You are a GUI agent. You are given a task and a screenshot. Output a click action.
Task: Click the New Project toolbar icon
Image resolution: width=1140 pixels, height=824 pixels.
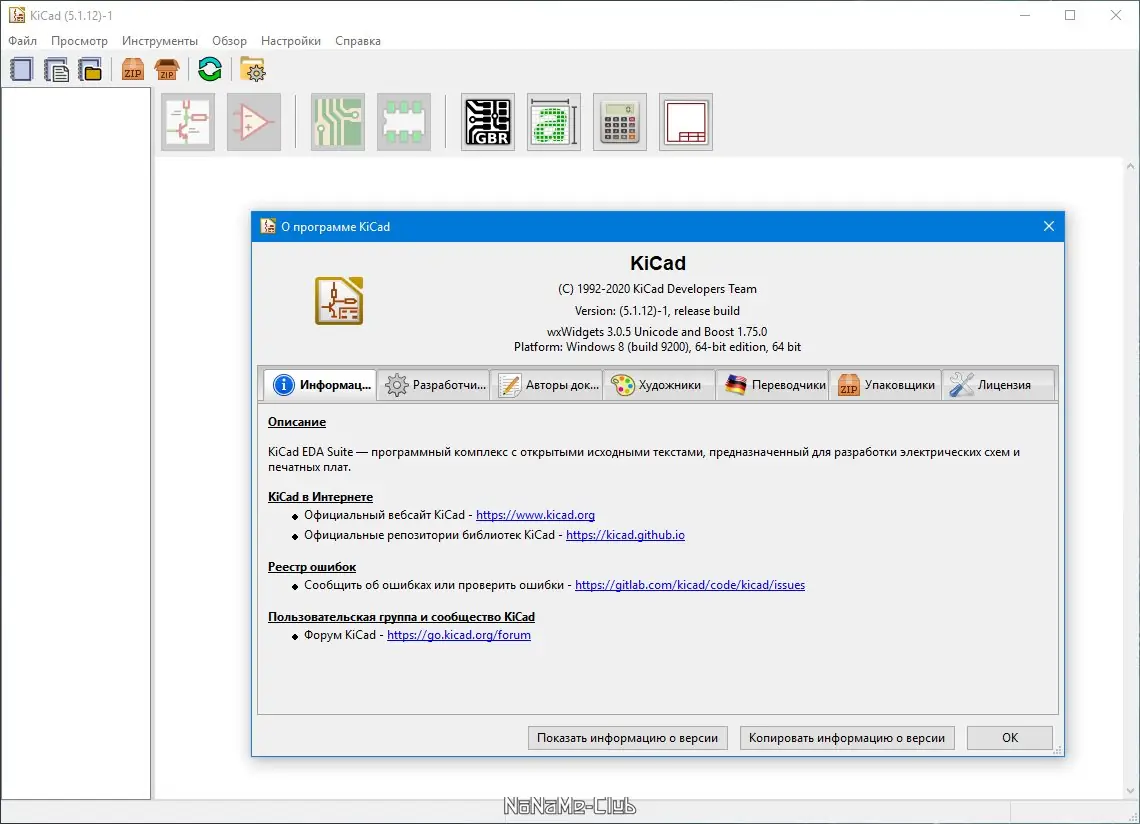click(x=22, y=70)
